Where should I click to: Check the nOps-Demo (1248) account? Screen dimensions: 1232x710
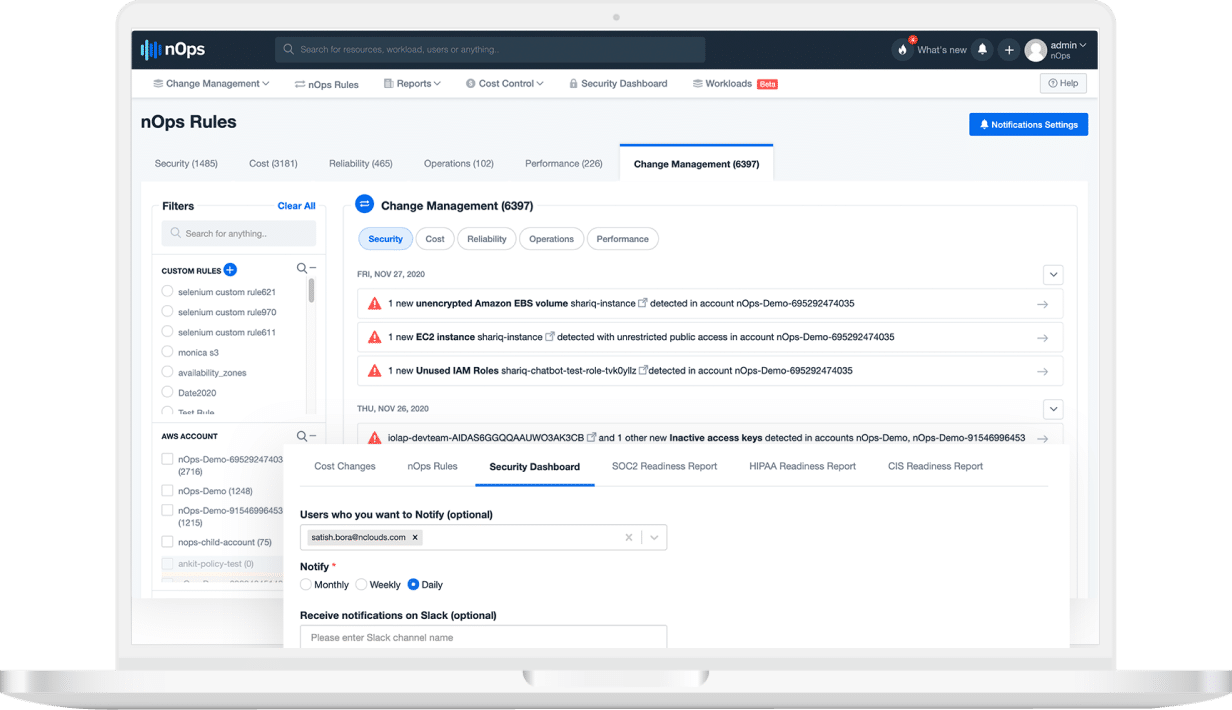click(x=168, y=491)
